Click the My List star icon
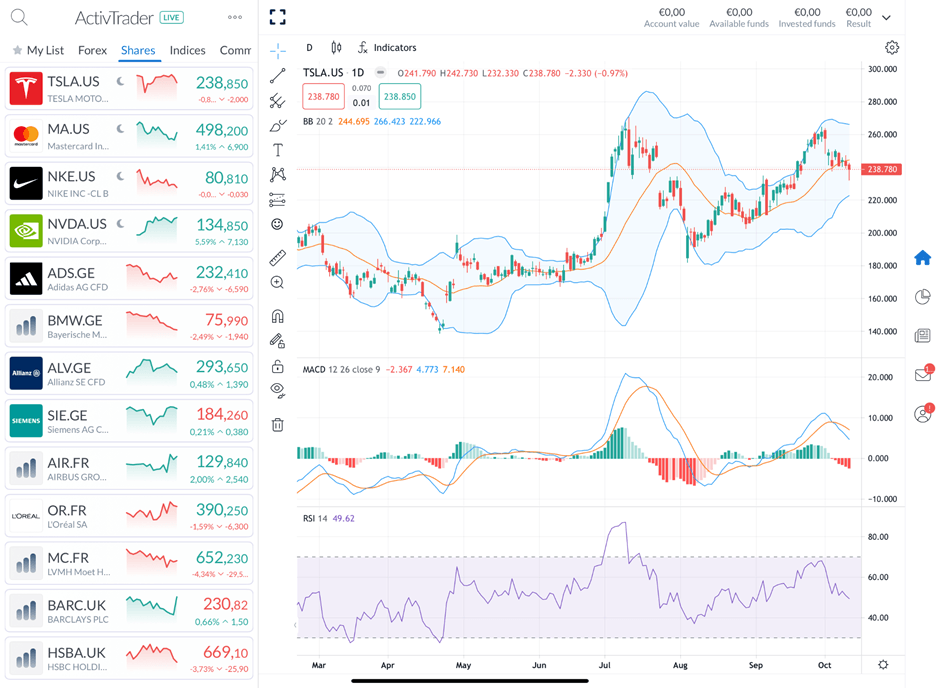The height and width of the screenshot is (688, 940). (18, 50)
